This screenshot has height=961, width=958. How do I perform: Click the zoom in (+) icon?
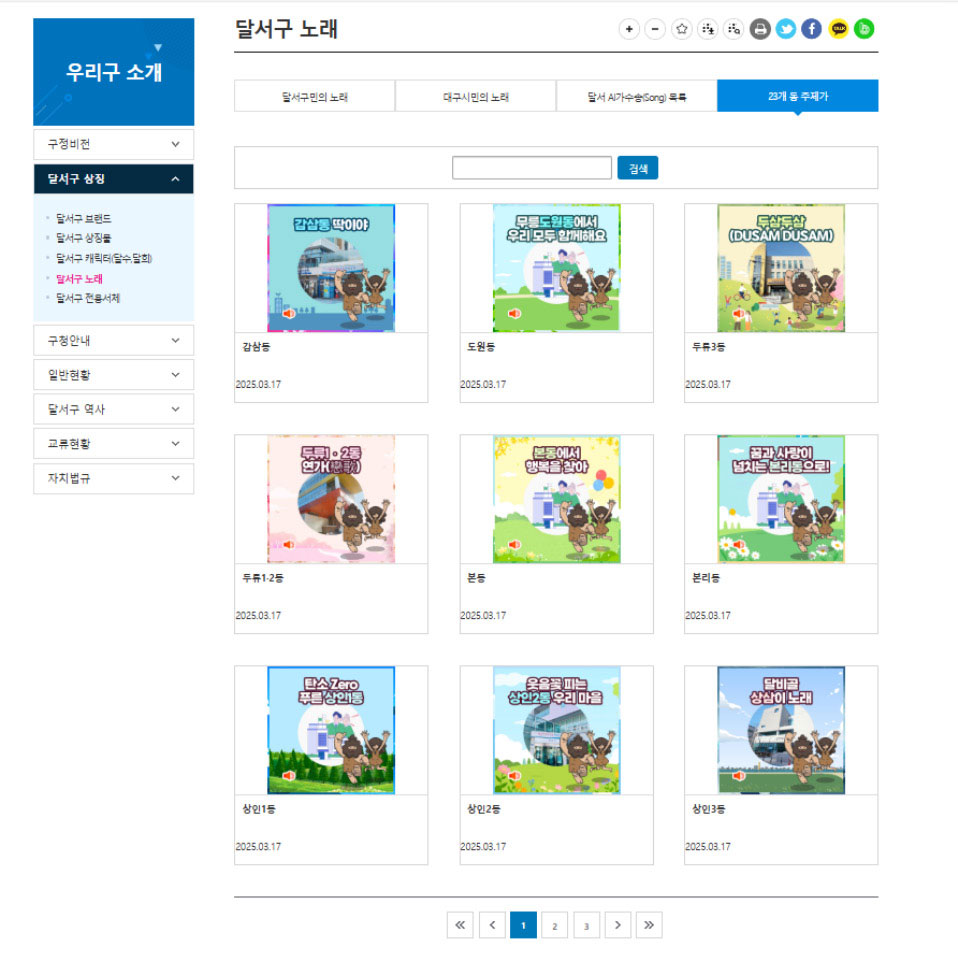coord(629,29)
